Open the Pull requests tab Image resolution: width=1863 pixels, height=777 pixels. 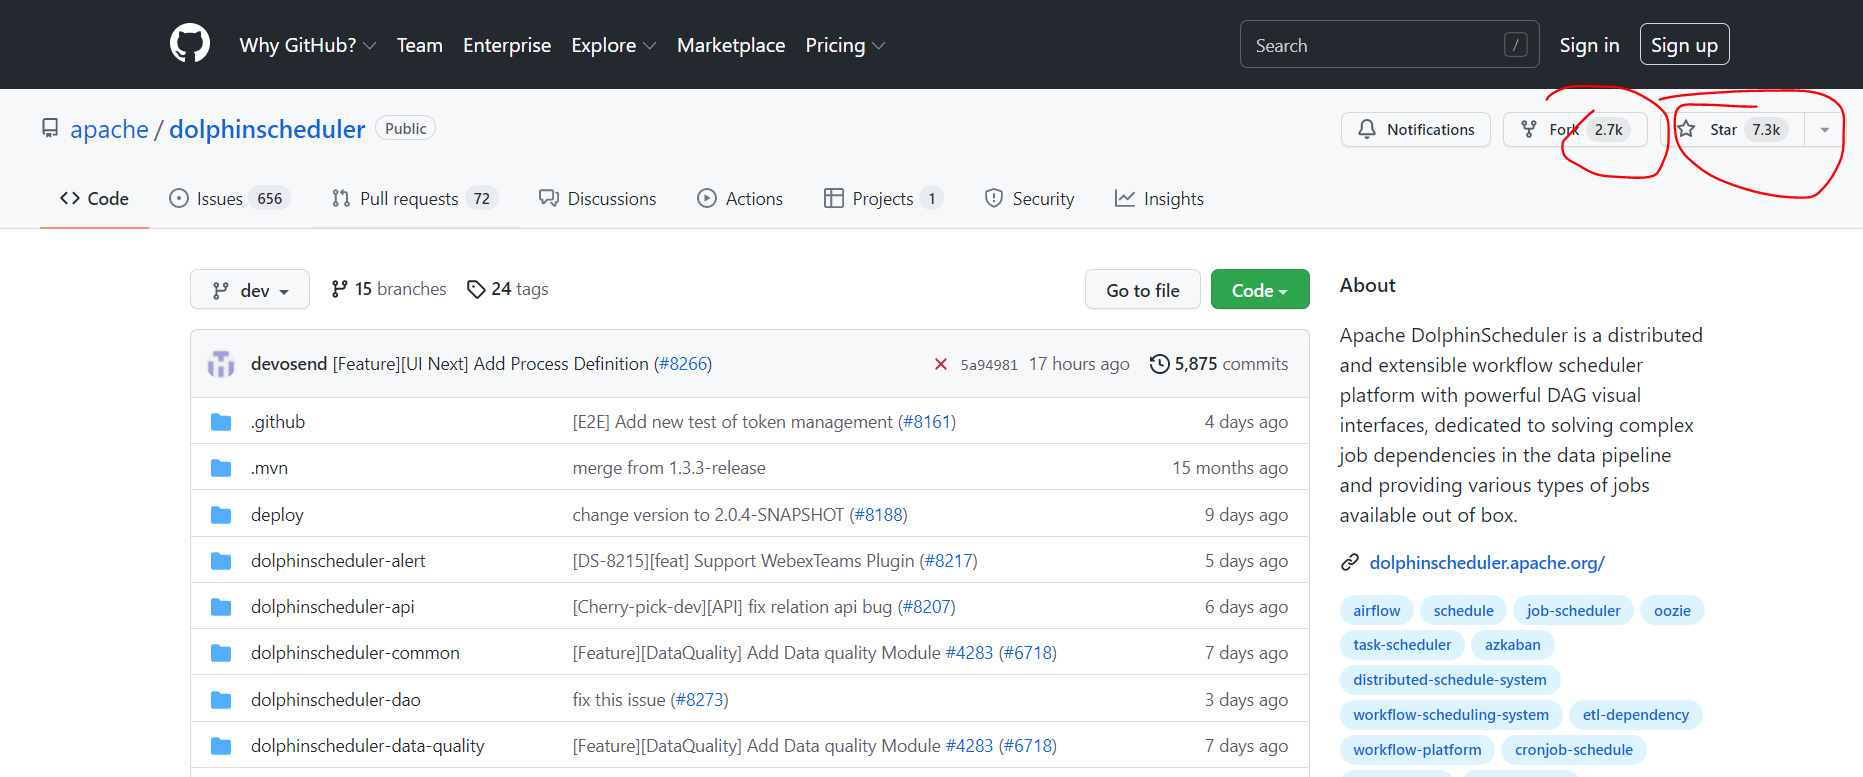[415, 199]
